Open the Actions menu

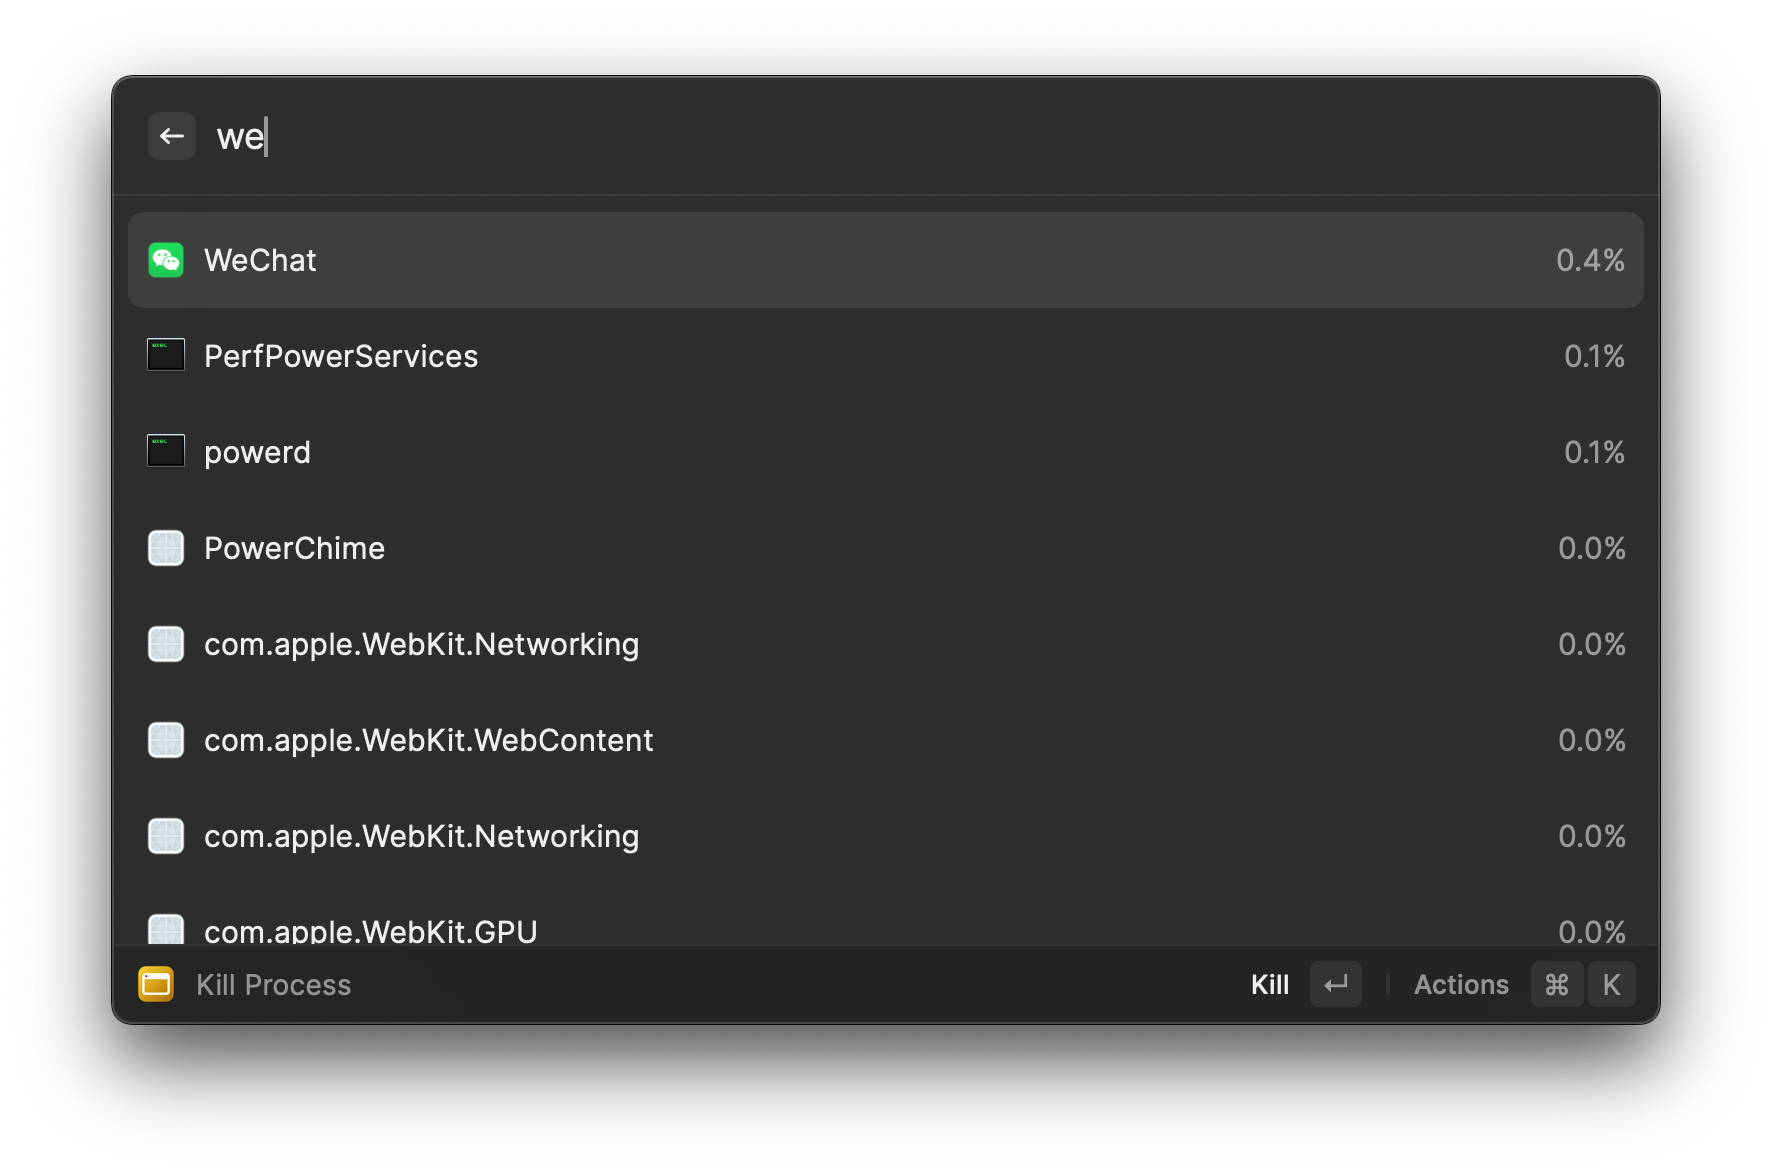(x=1460, y=985)
